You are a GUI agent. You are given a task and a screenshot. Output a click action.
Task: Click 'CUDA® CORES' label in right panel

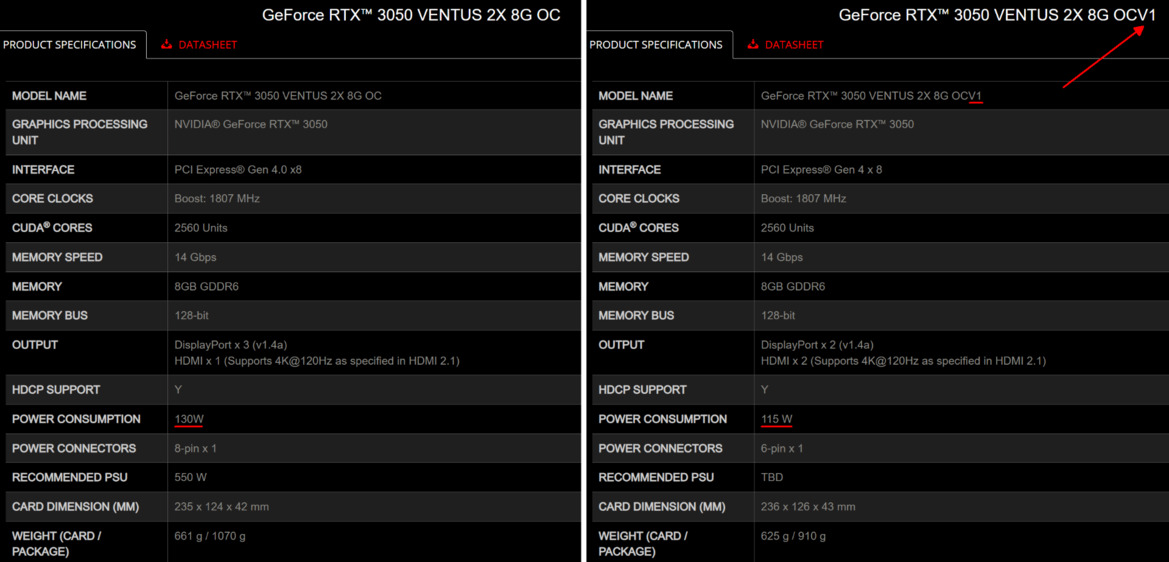click(639, 228)
